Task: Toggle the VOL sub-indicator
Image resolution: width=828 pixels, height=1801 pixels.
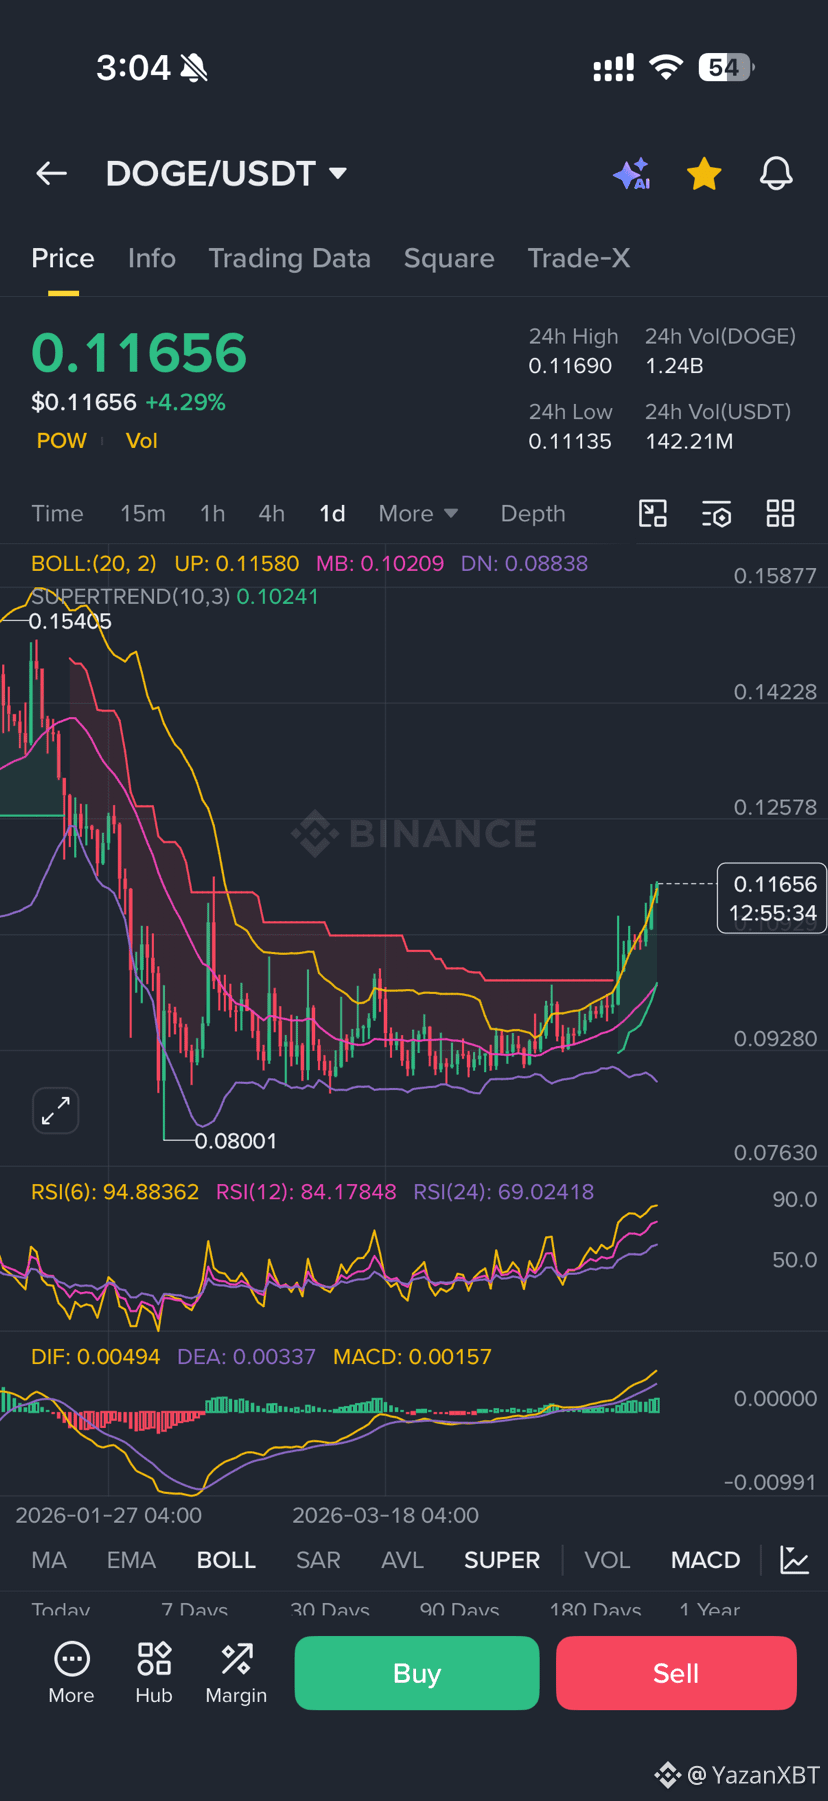Action: 607,1560
